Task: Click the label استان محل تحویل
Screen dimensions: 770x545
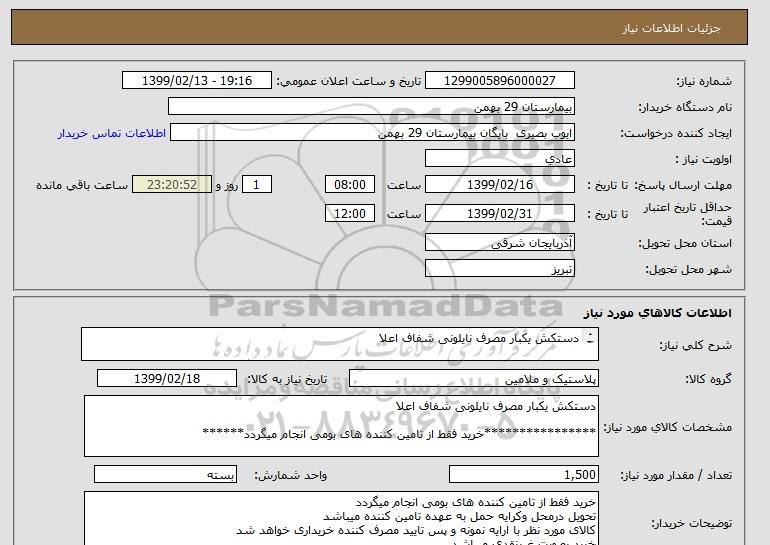Action: tap(685, 243)
